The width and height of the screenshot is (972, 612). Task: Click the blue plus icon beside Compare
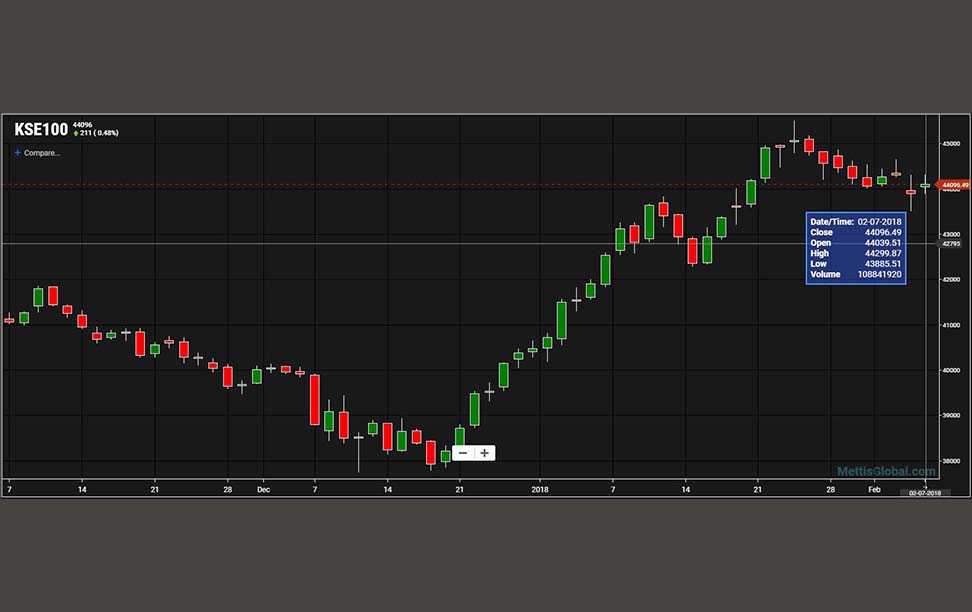click(x=17, y=153)
